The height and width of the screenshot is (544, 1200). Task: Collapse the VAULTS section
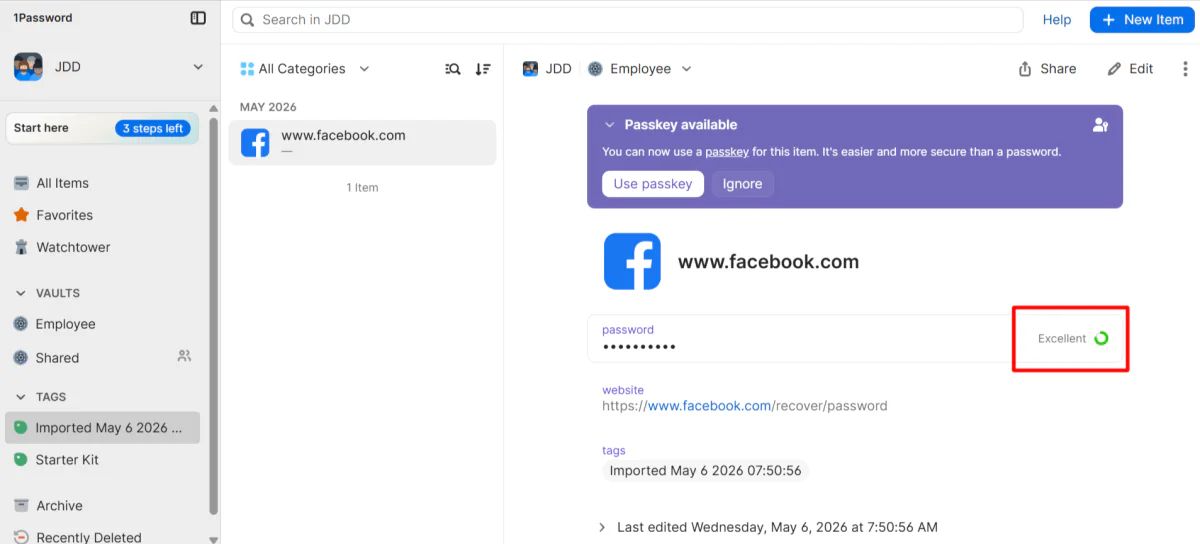coord(21,293)
